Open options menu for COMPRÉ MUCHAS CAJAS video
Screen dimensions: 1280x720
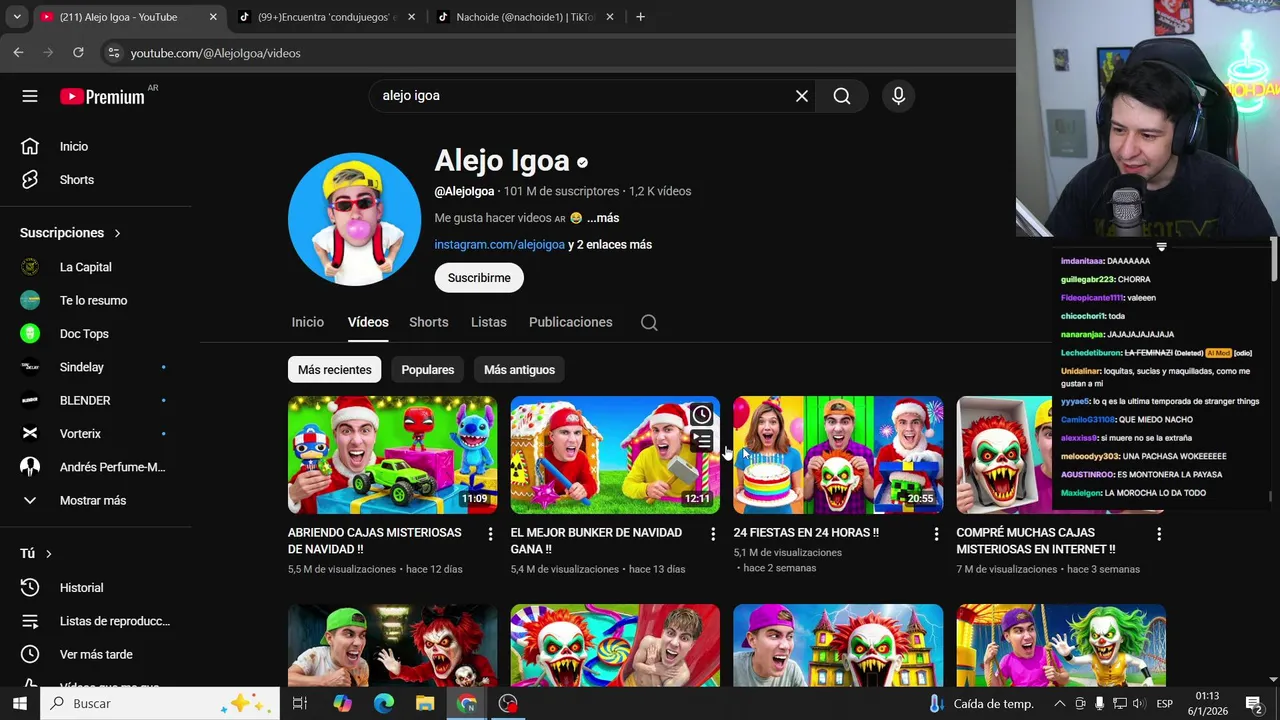coord(1159,535)
